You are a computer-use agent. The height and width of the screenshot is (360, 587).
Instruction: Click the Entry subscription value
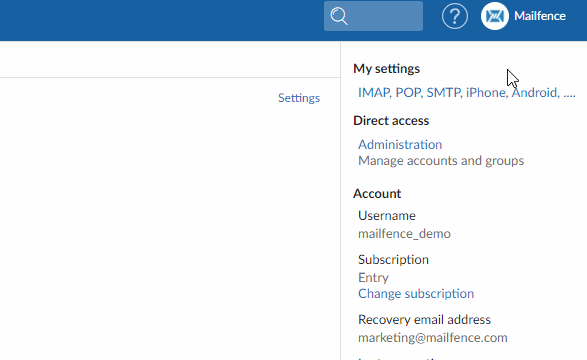(373, 278)
